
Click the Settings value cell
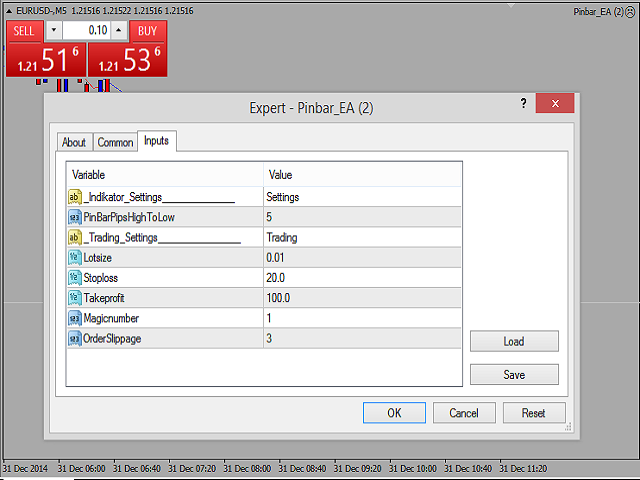point(362,197)
